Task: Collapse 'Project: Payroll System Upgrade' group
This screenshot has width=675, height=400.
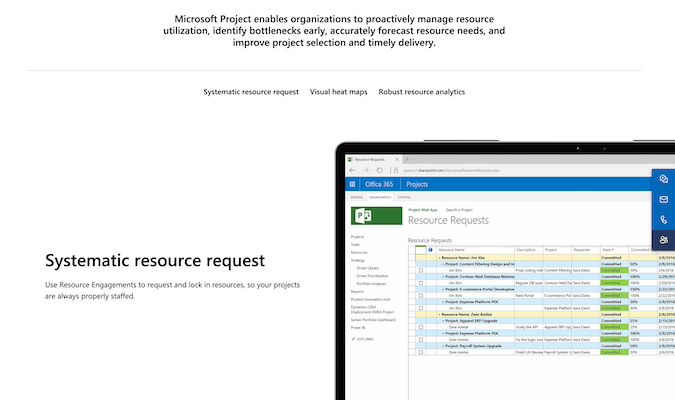Action: [x=443, y=346]
